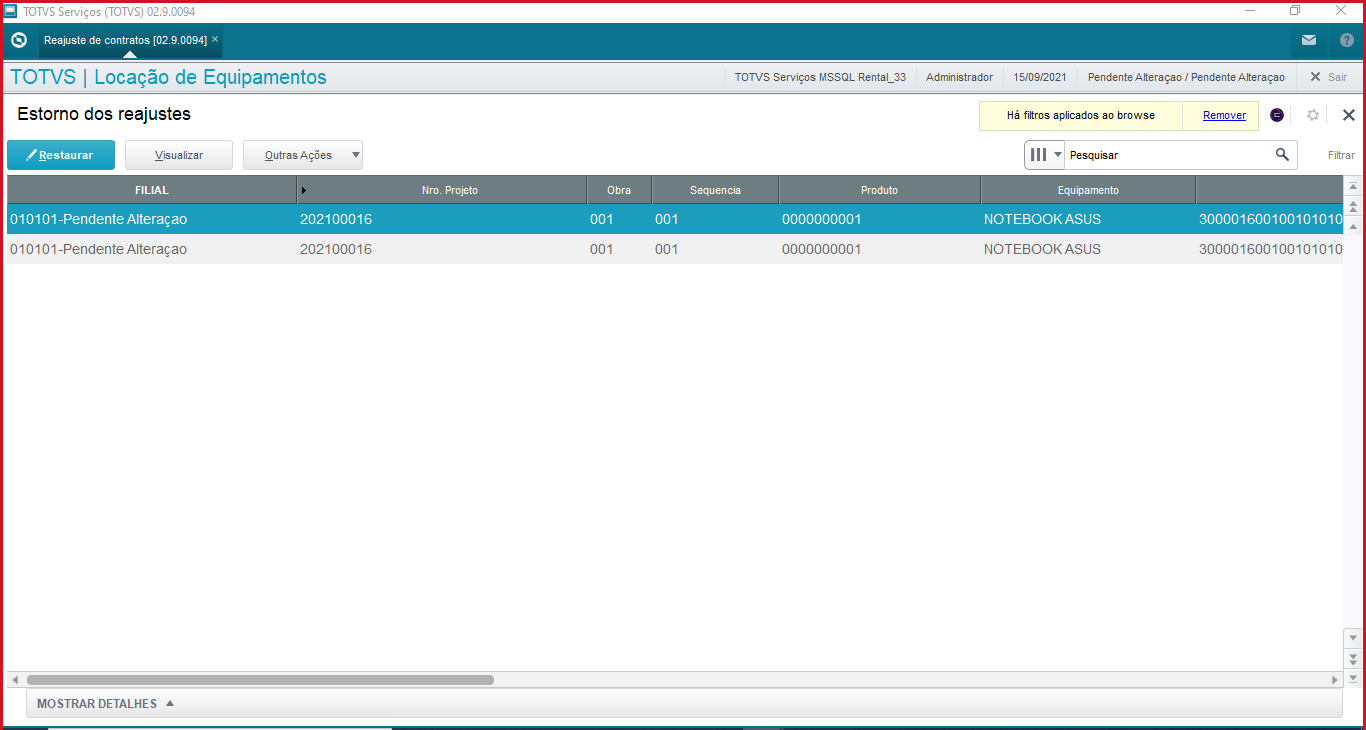Image resolution: width=1366 pixels, height=730 pixels.
Task: Click the horizontal scrollbar right arrow
Action: pyautogui.click(x=1334, y=680)
